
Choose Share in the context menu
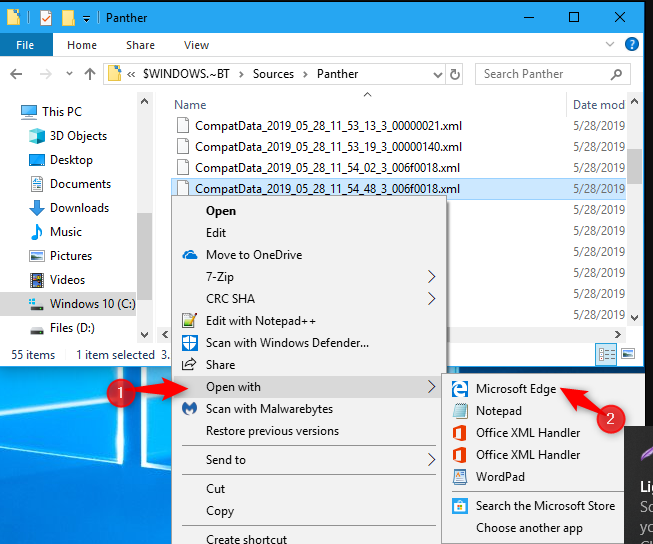pyautogui.click(x=309, y=365)
